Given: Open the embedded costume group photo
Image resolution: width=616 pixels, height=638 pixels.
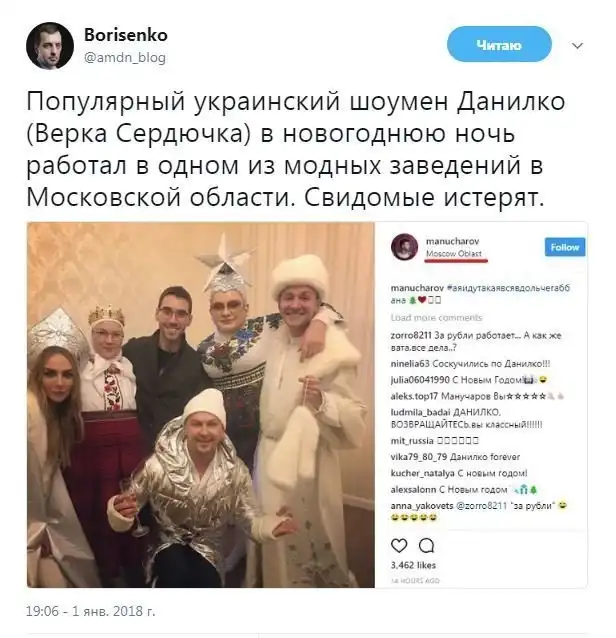Looking at the screenshot, I should pos(201,404).
